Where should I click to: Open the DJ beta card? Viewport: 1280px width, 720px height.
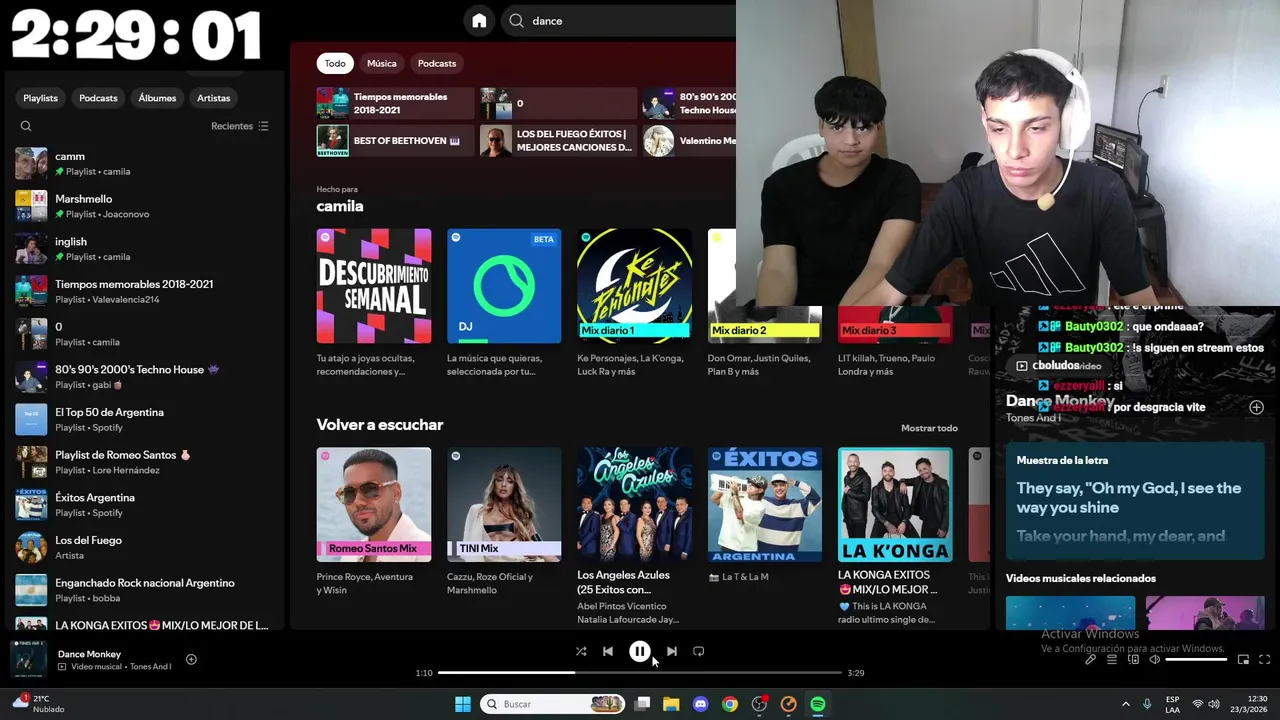point(504,286)
